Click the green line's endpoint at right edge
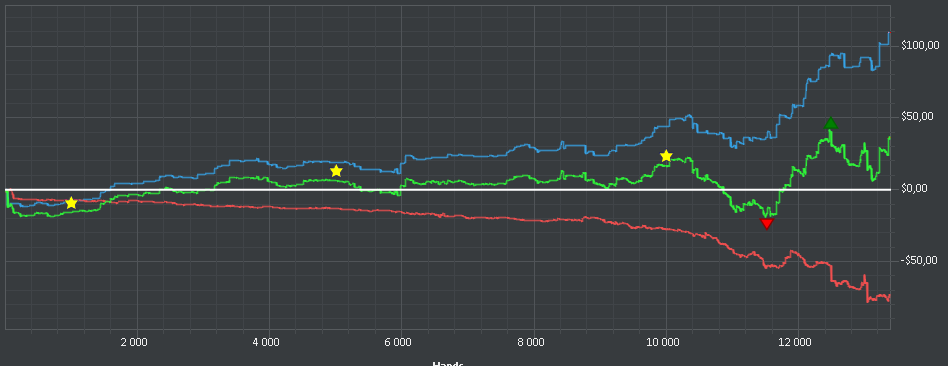The width and height of the screenshot is (948, 366). pos(889,137)
